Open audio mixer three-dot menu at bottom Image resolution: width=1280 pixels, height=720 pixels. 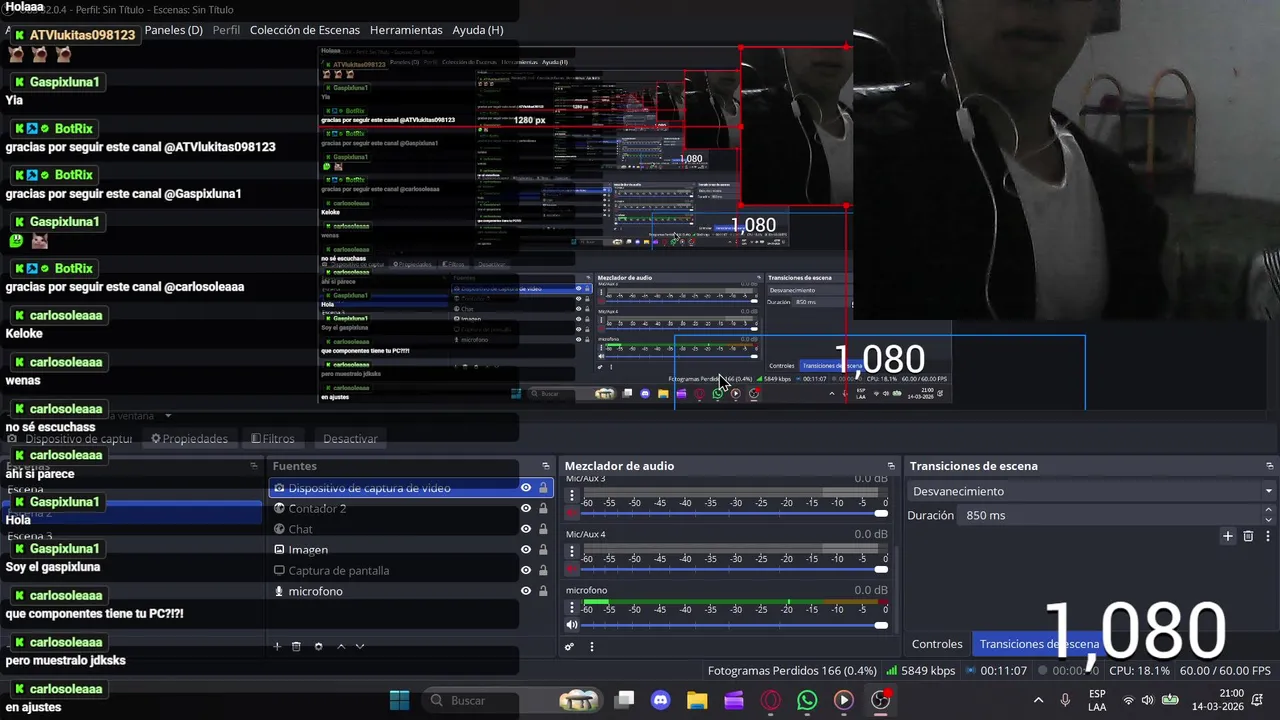click(591, 646)
